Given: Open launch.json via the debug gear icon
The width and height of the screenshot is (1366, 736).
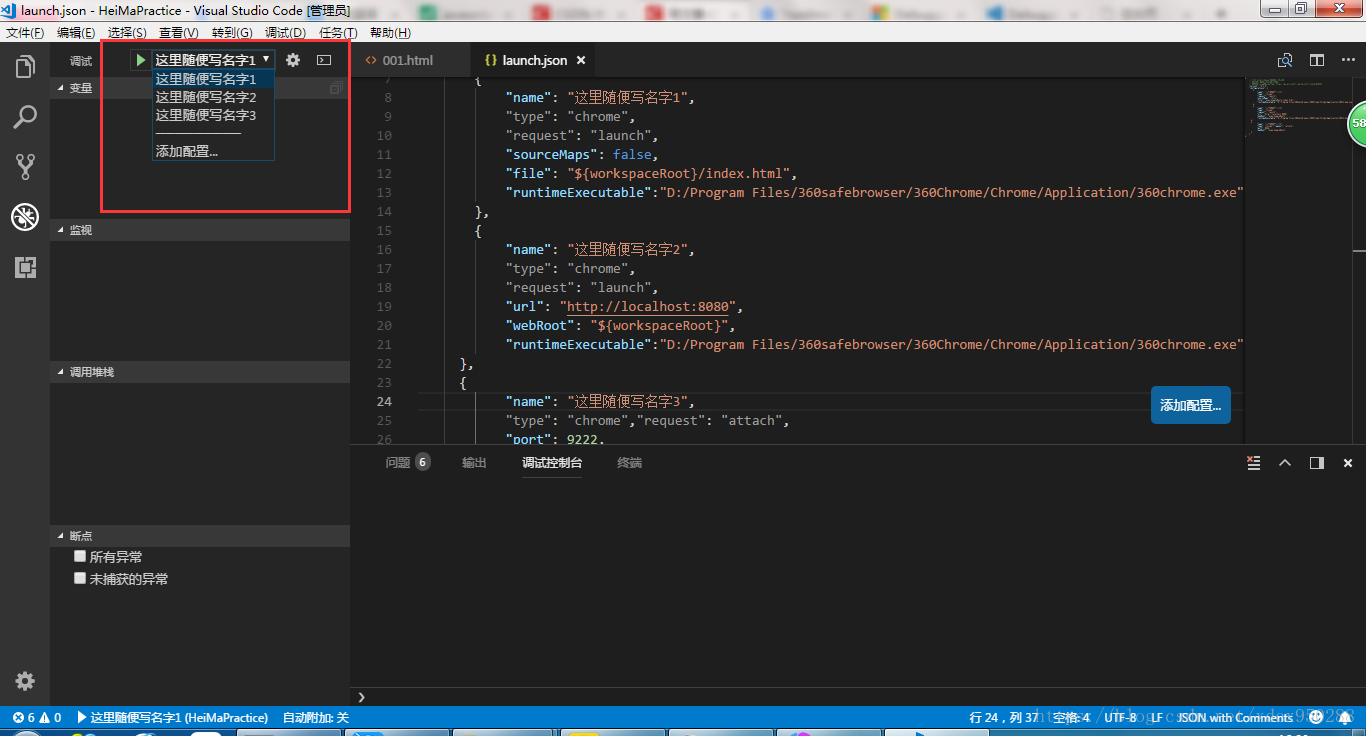Looking at the screenshot, I should tap(293, 60).
